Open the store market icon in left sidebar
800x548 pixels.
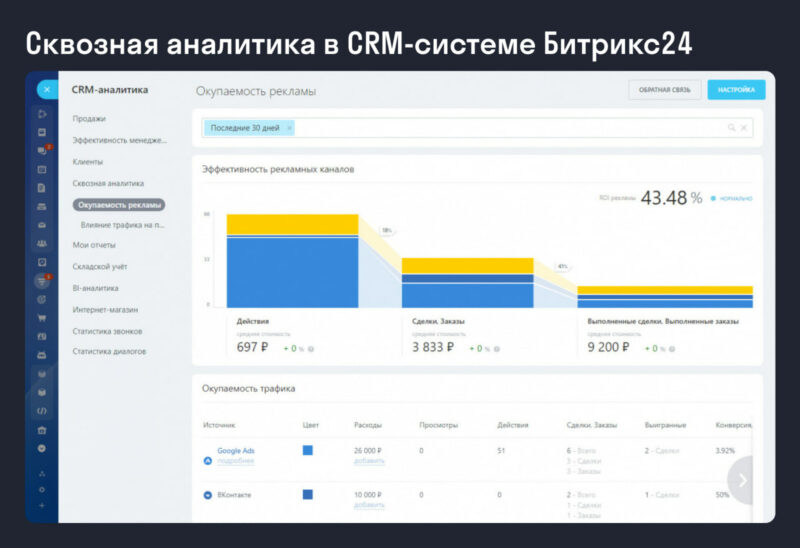pos(42,430)
